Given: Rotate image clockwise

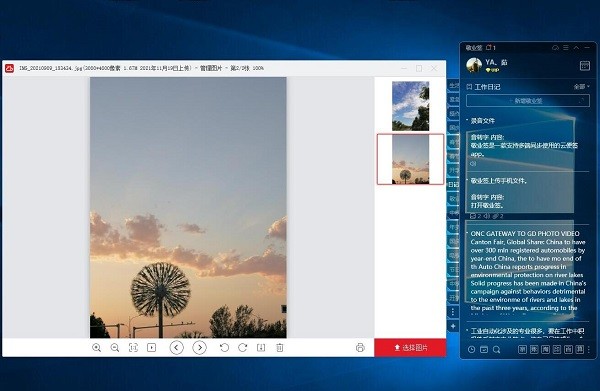Looking at the screenshot, I should 243,348.
